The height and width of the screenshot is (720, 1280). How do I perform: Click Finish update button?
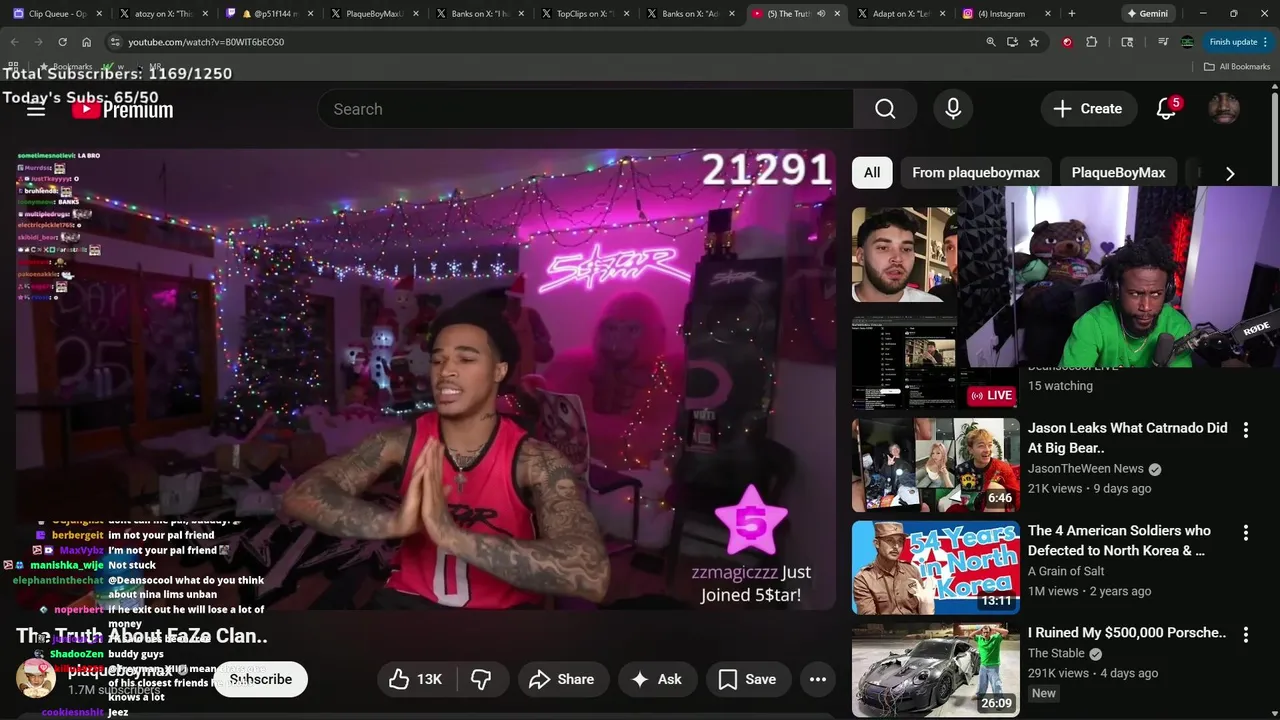coord(1238,42)
